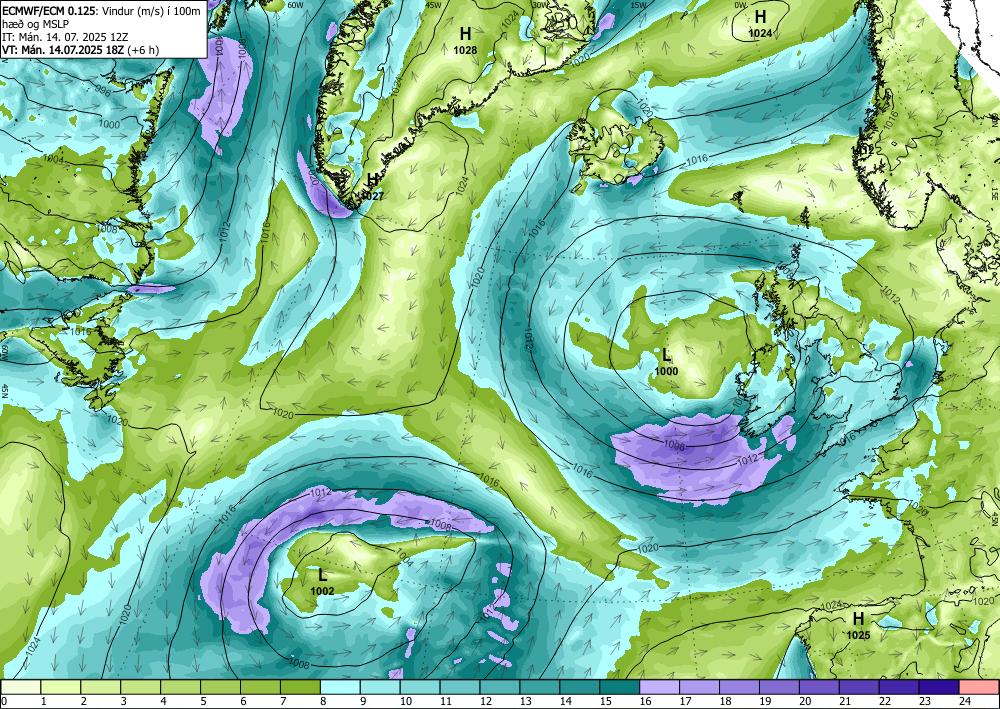Click the 15–16 m/s dark teal legend swatch
The width and height of the screenshot is (1000, 709).
(x=619, y=687)
